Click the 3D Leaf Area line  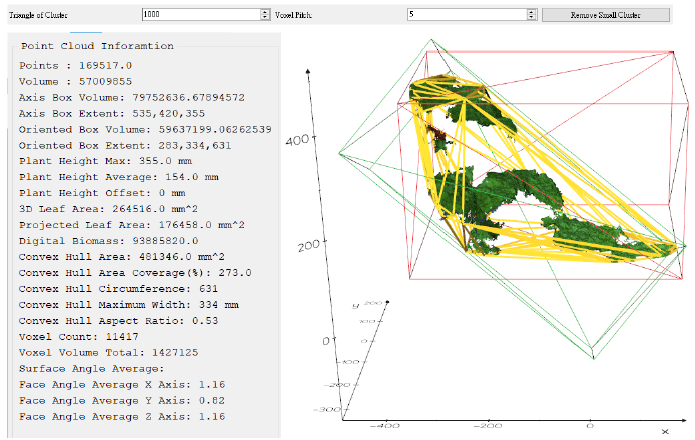pos(108,209)
